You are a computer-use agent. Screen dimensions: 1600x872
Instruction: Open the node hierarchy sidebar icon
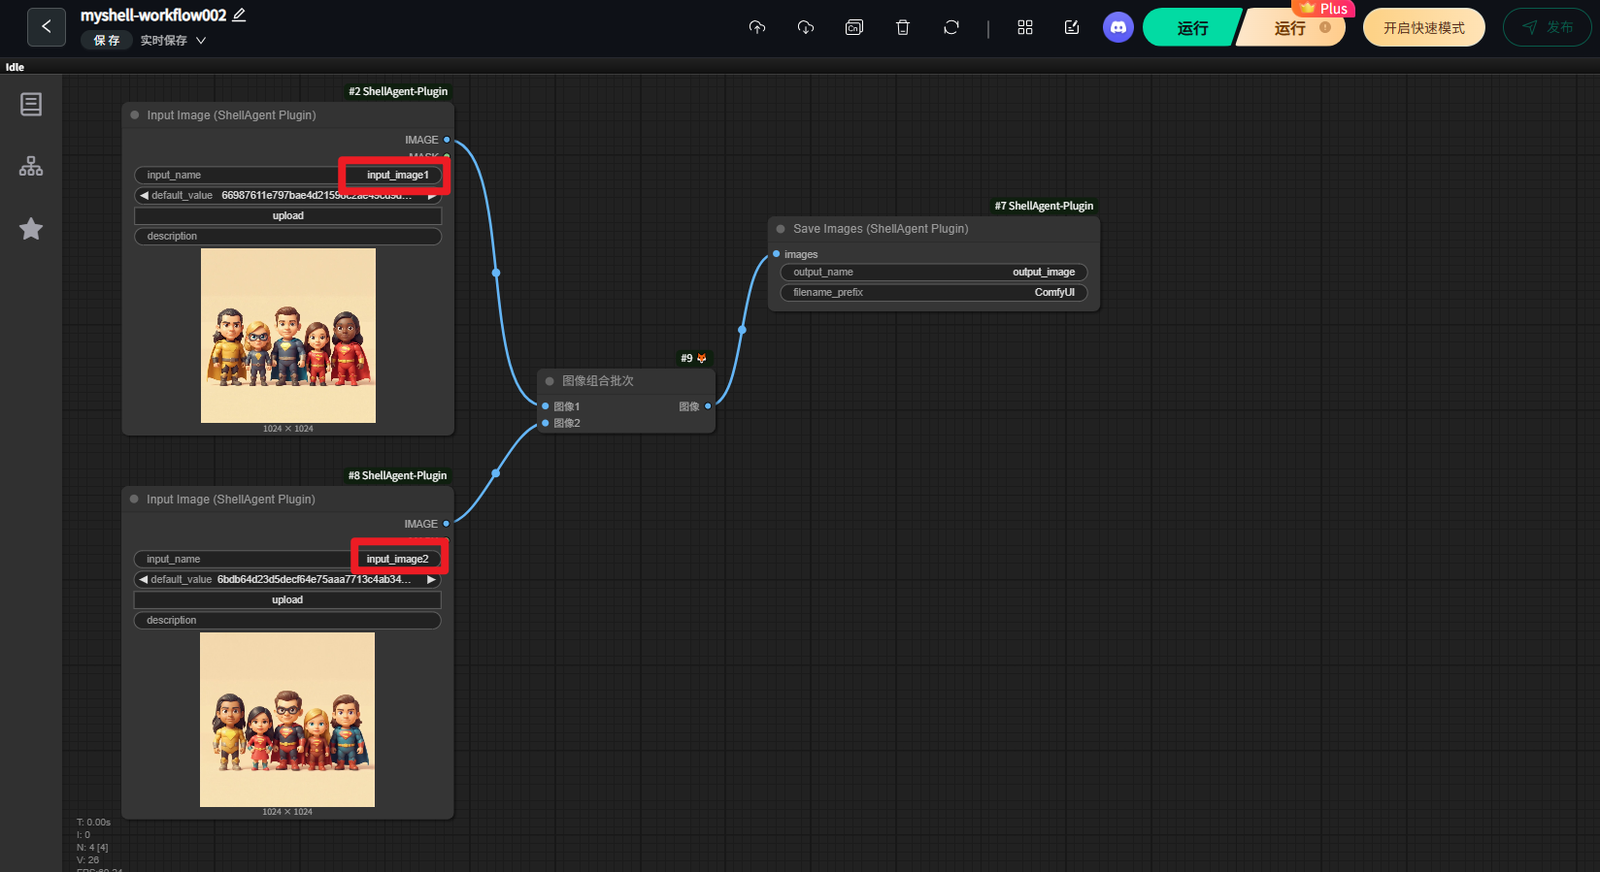(x=31, y=166)
